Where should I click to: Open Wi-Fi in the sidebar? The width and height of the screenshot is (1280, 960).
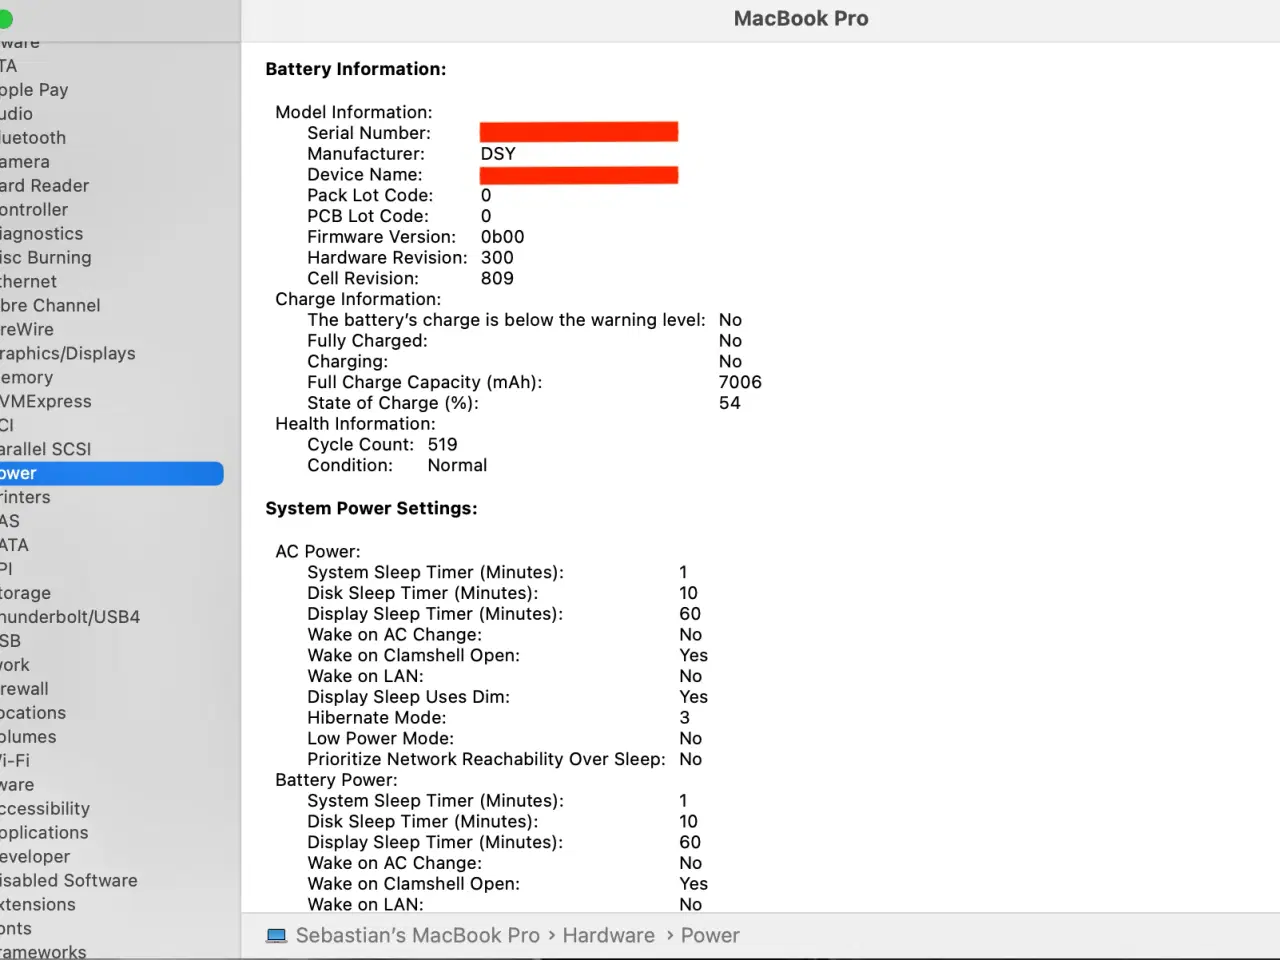(15, 762)
